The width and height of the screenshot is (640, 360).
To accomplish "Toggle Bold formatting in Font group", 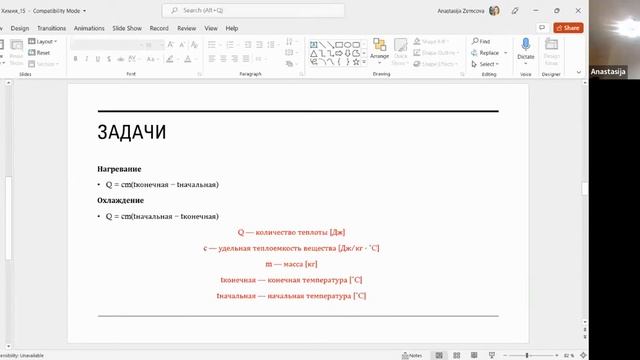I will [76, 59].
